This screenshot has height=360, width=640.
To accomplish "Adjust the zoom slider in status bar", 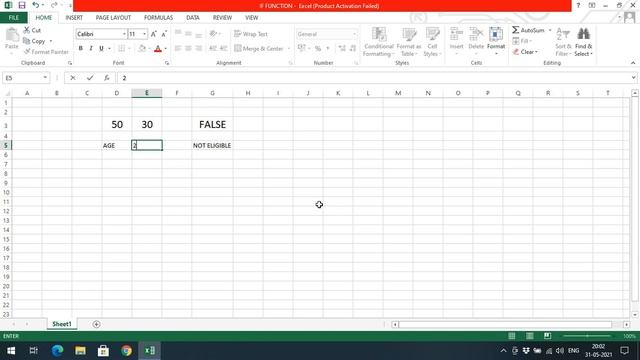I will click(x=587, y=336).
